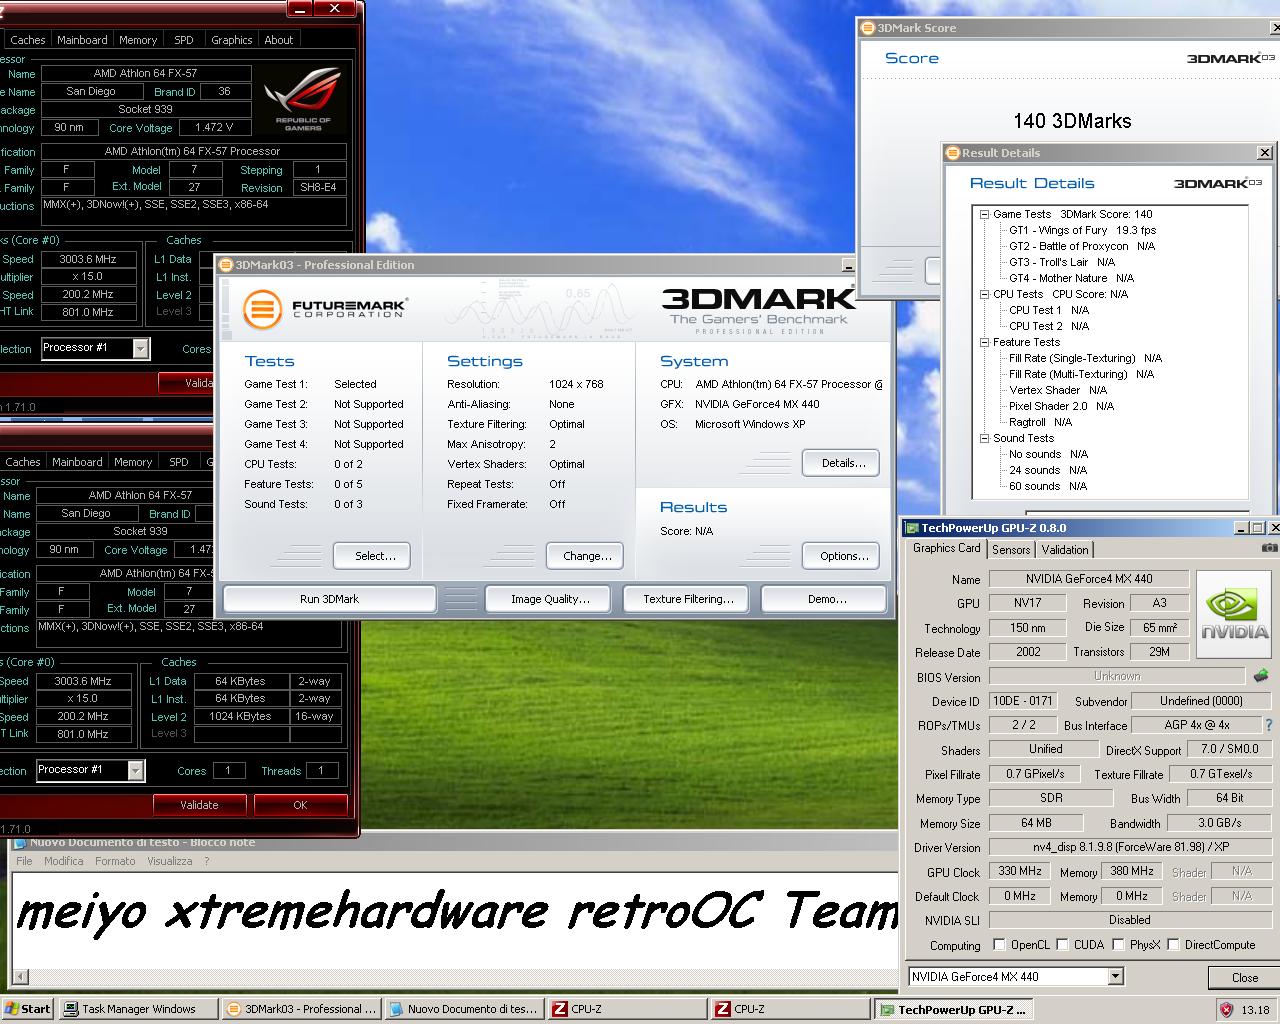Select the Ragtroll result row
The width and height of the screenshot is (1280, 1024).
pos(1040,422)
